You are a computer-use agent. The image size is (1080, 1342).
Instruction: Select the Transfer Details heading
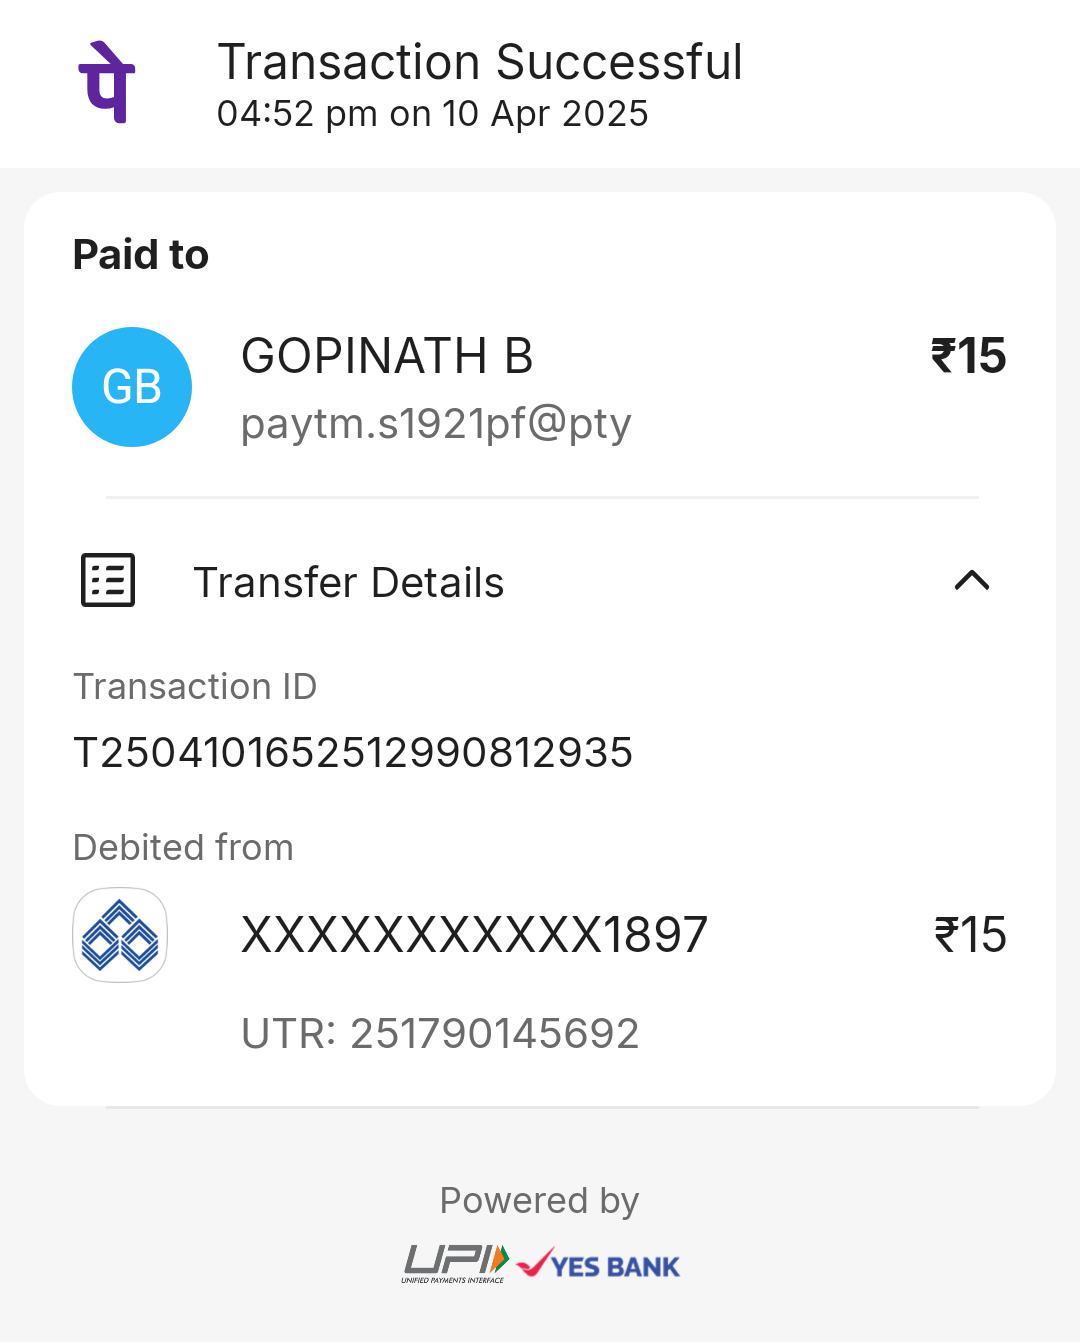coord(348,582)
